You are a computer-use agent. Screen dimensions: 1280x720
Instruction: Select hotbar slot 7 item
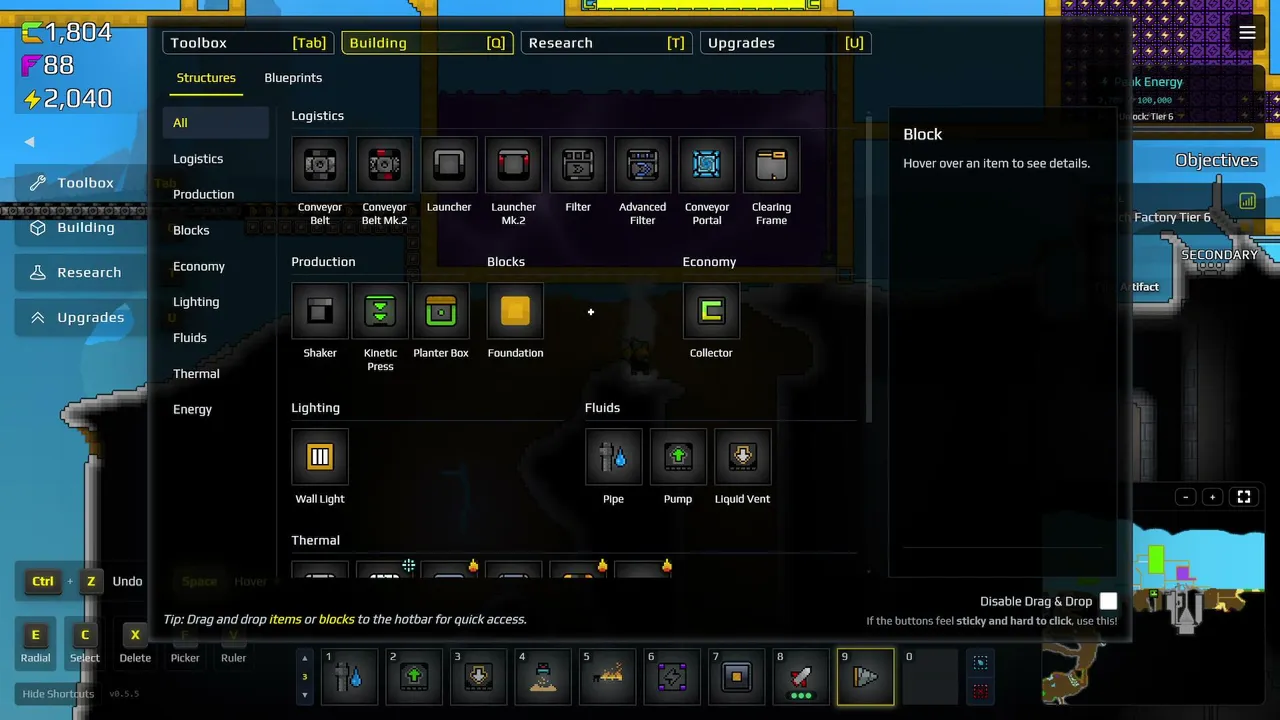click(x=736, y=677)
